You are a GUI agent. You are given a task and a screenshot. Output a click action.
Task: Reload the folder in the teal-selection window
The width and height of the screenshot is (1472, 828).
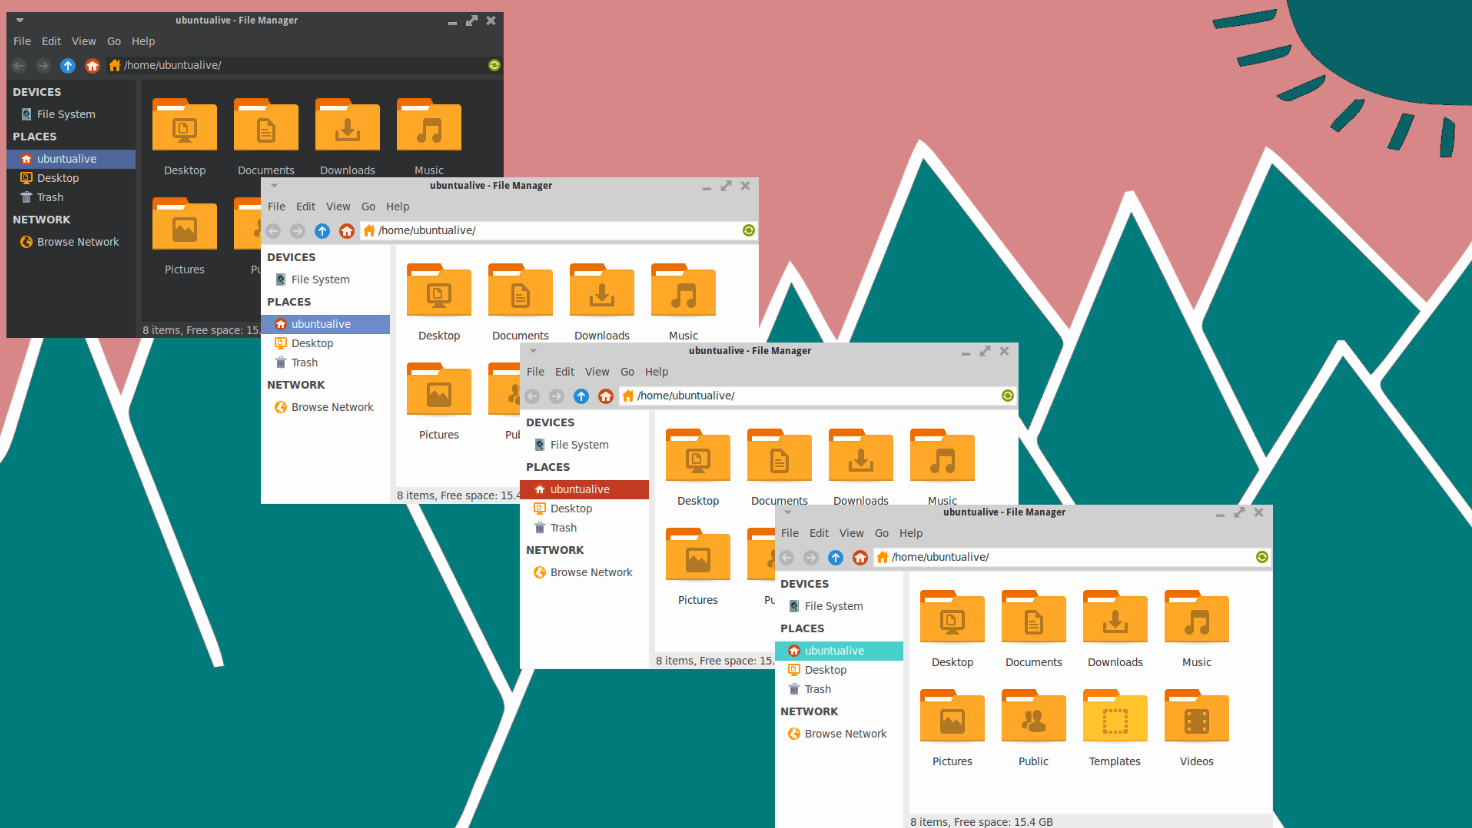coord(1262,557)
